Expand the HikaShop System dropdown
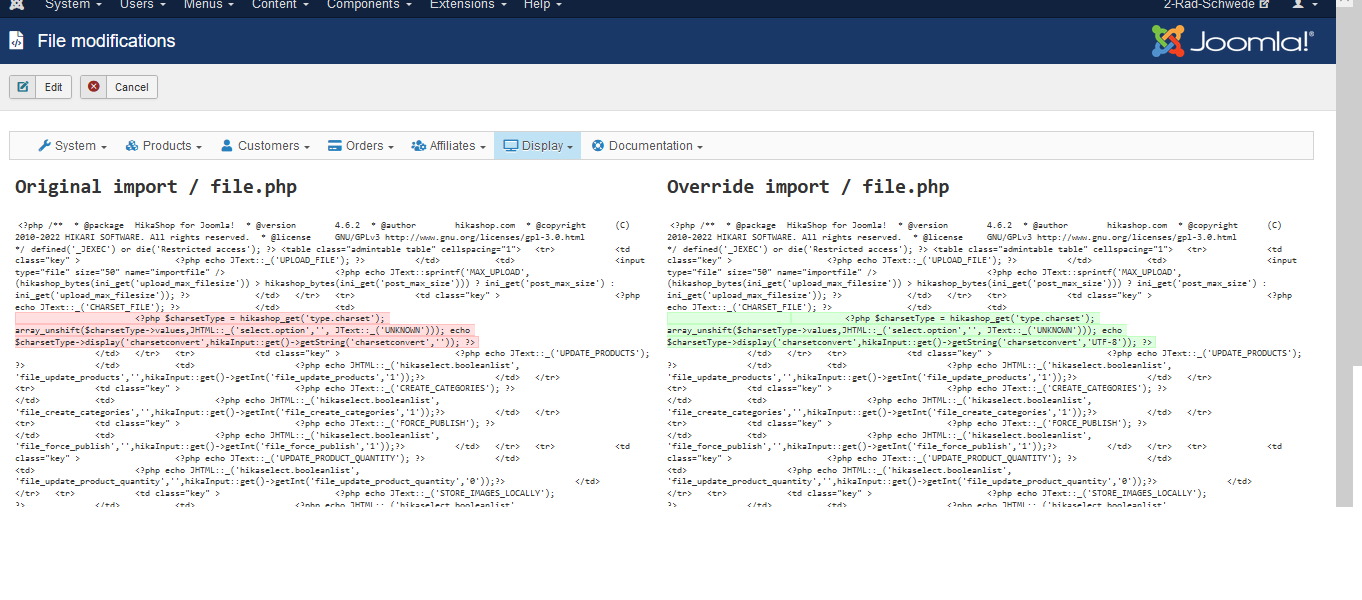This screenshot has width=1362, height=600. [73, 146]
